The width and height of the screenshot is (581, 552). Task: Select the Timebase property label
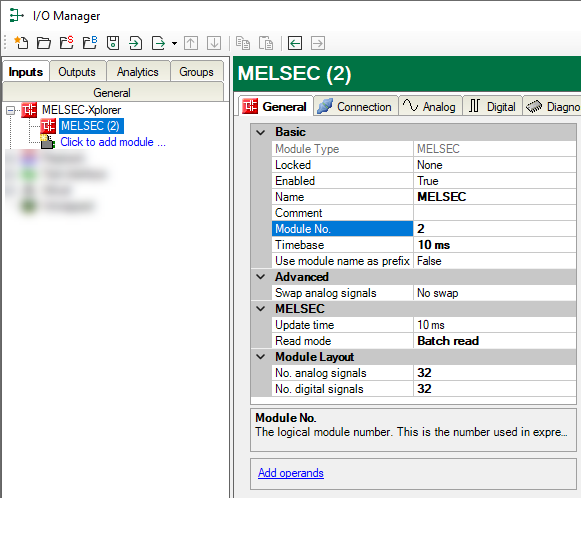tap(342, 245)
